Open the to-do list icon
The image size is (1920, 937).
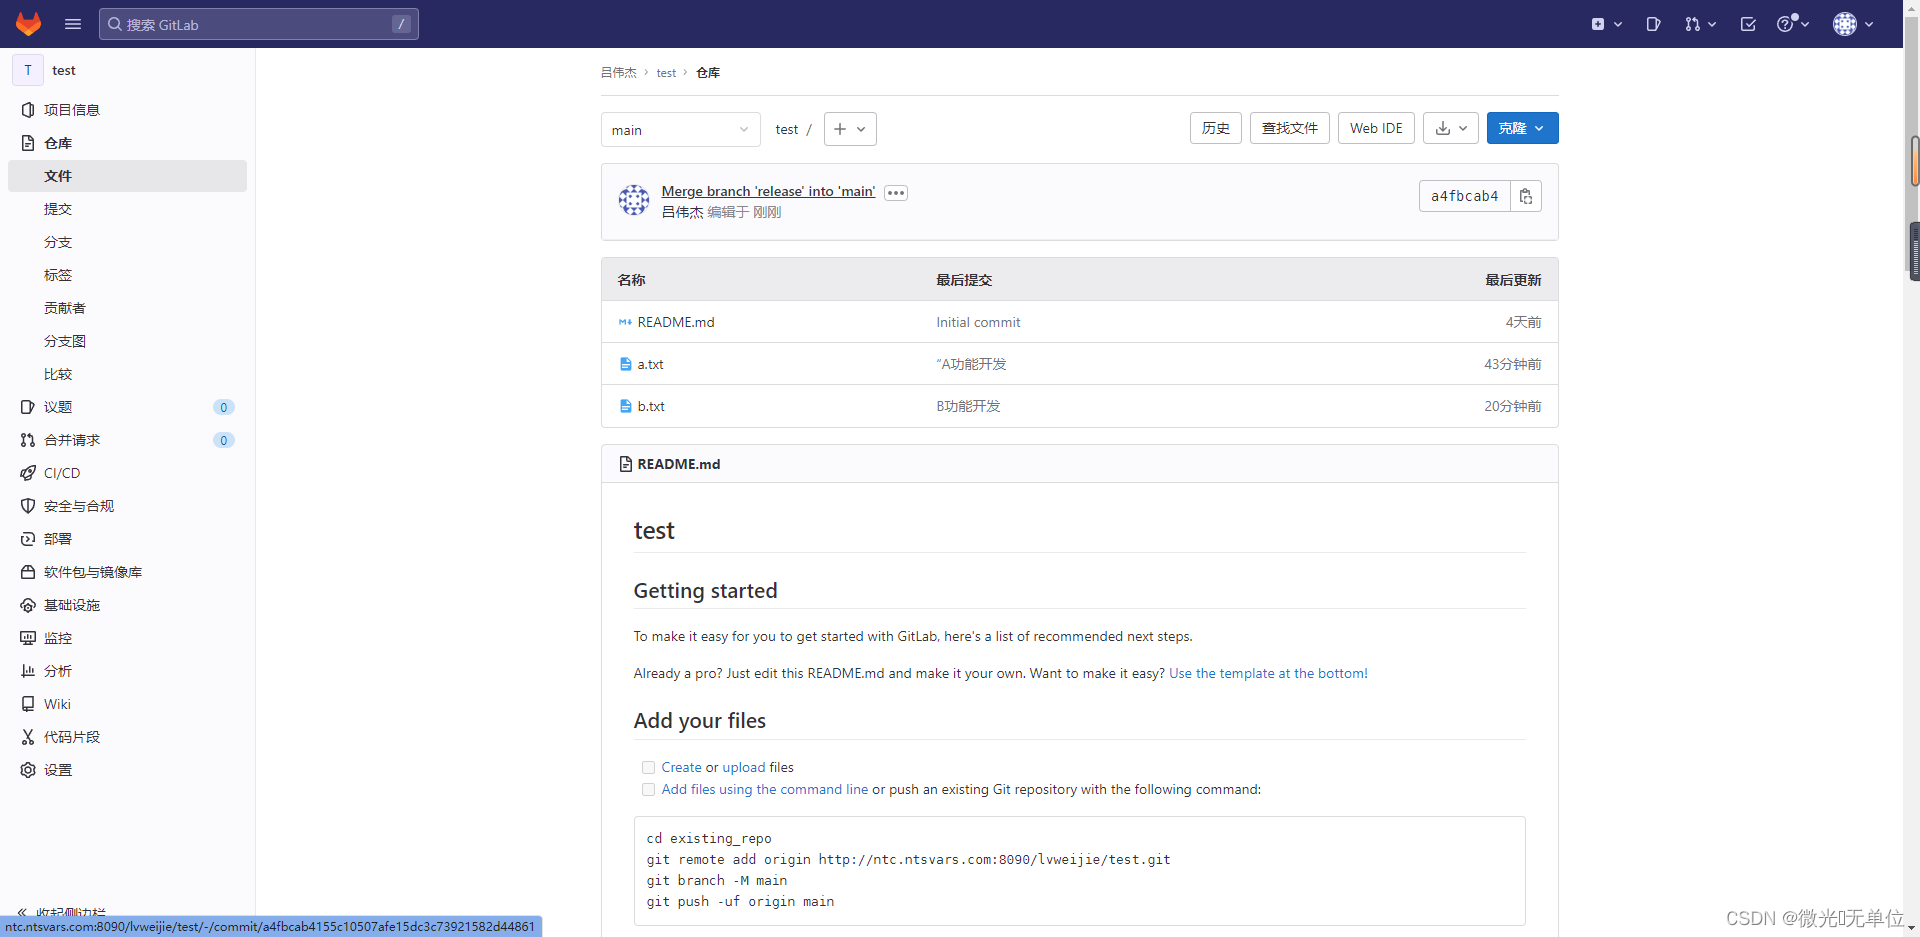1748,24
